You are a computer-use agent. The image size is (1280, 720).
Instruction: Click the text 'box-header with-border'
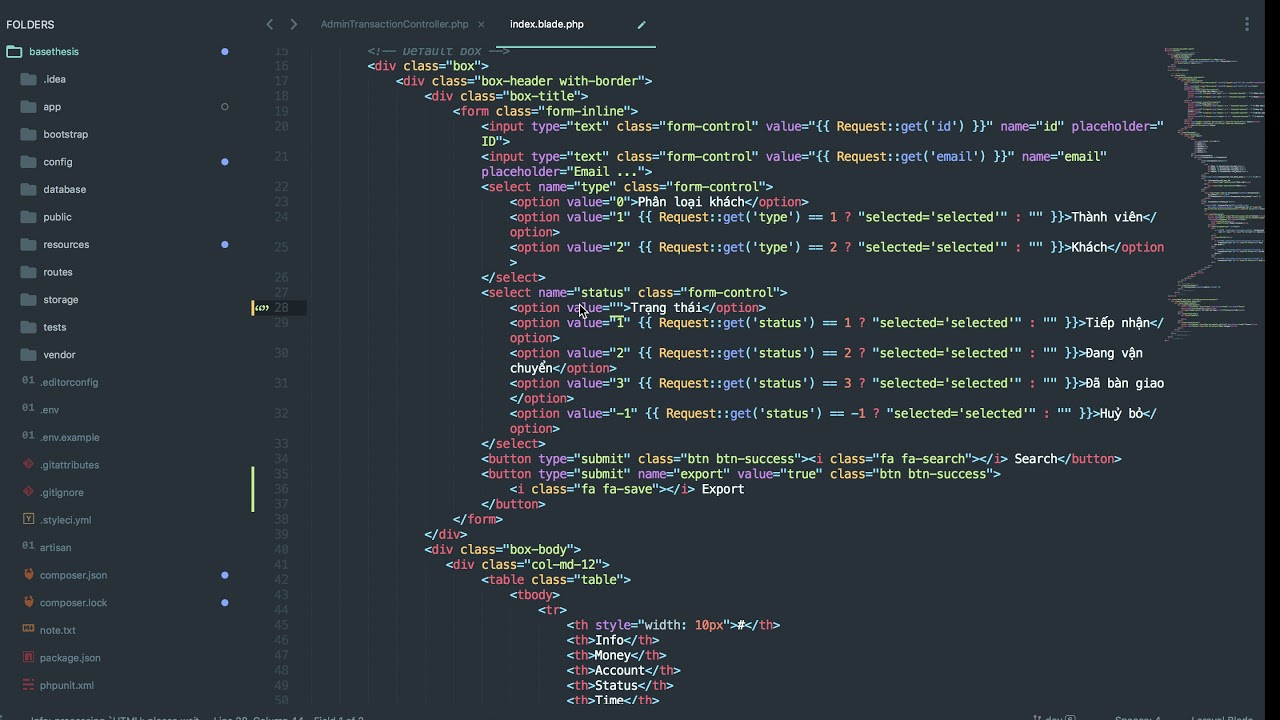coord(560,81)
